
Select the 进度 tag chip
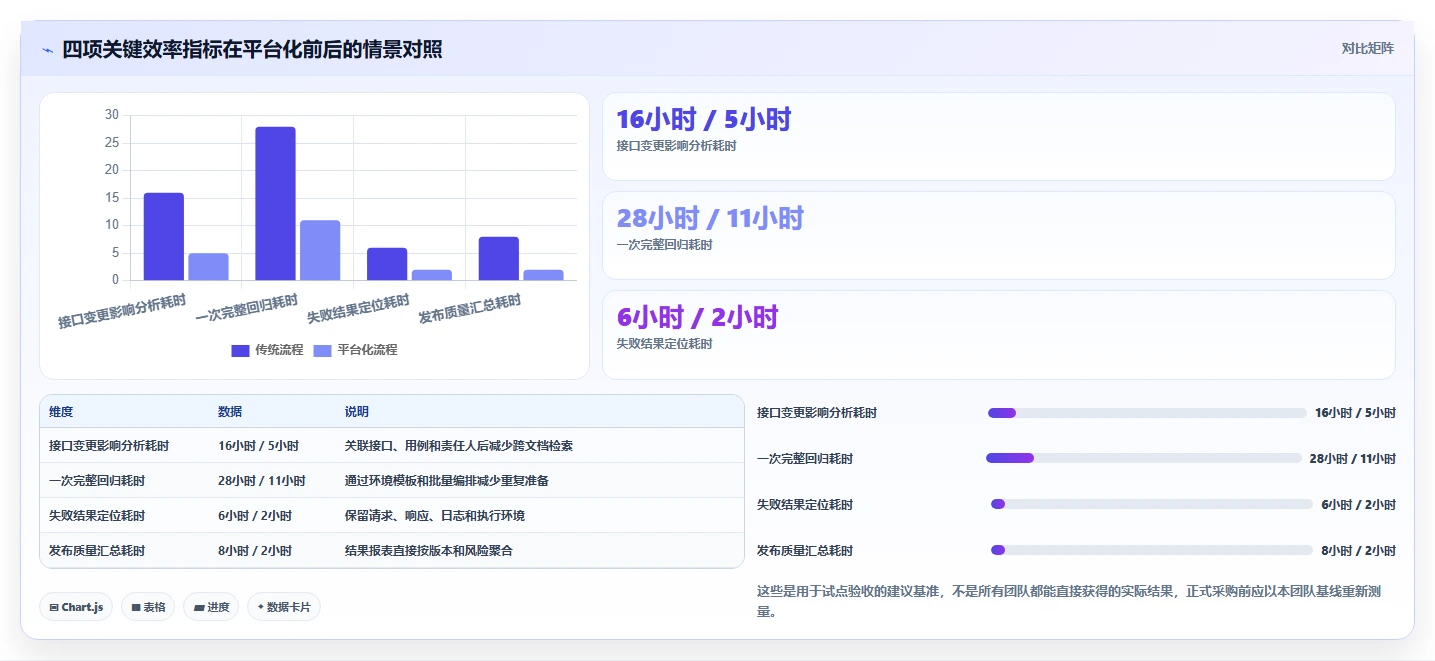point(211,607)
